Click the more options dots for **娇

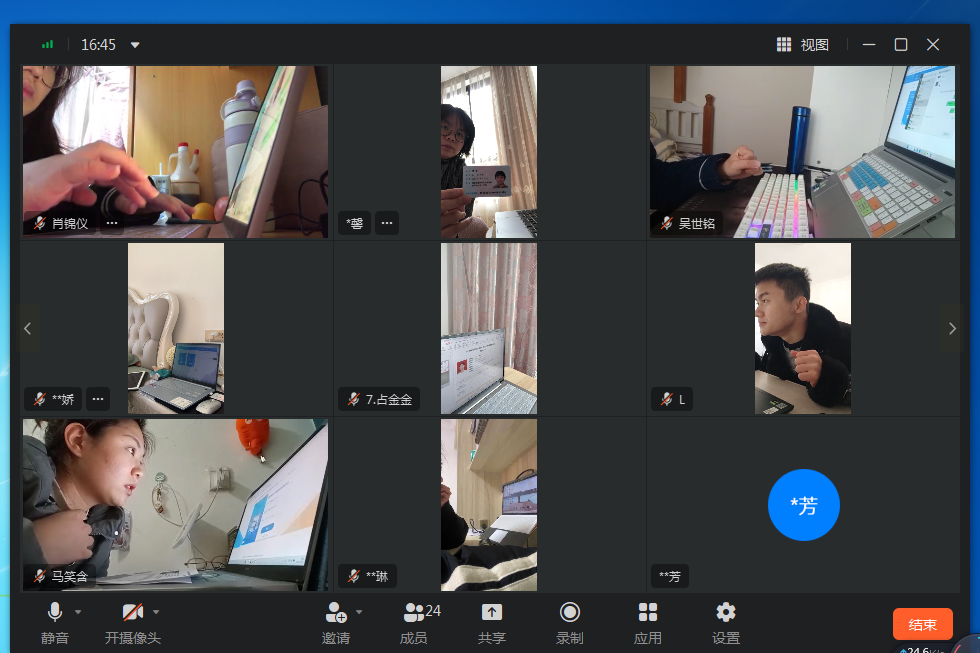pyautogui.click(x=98, y=399)
